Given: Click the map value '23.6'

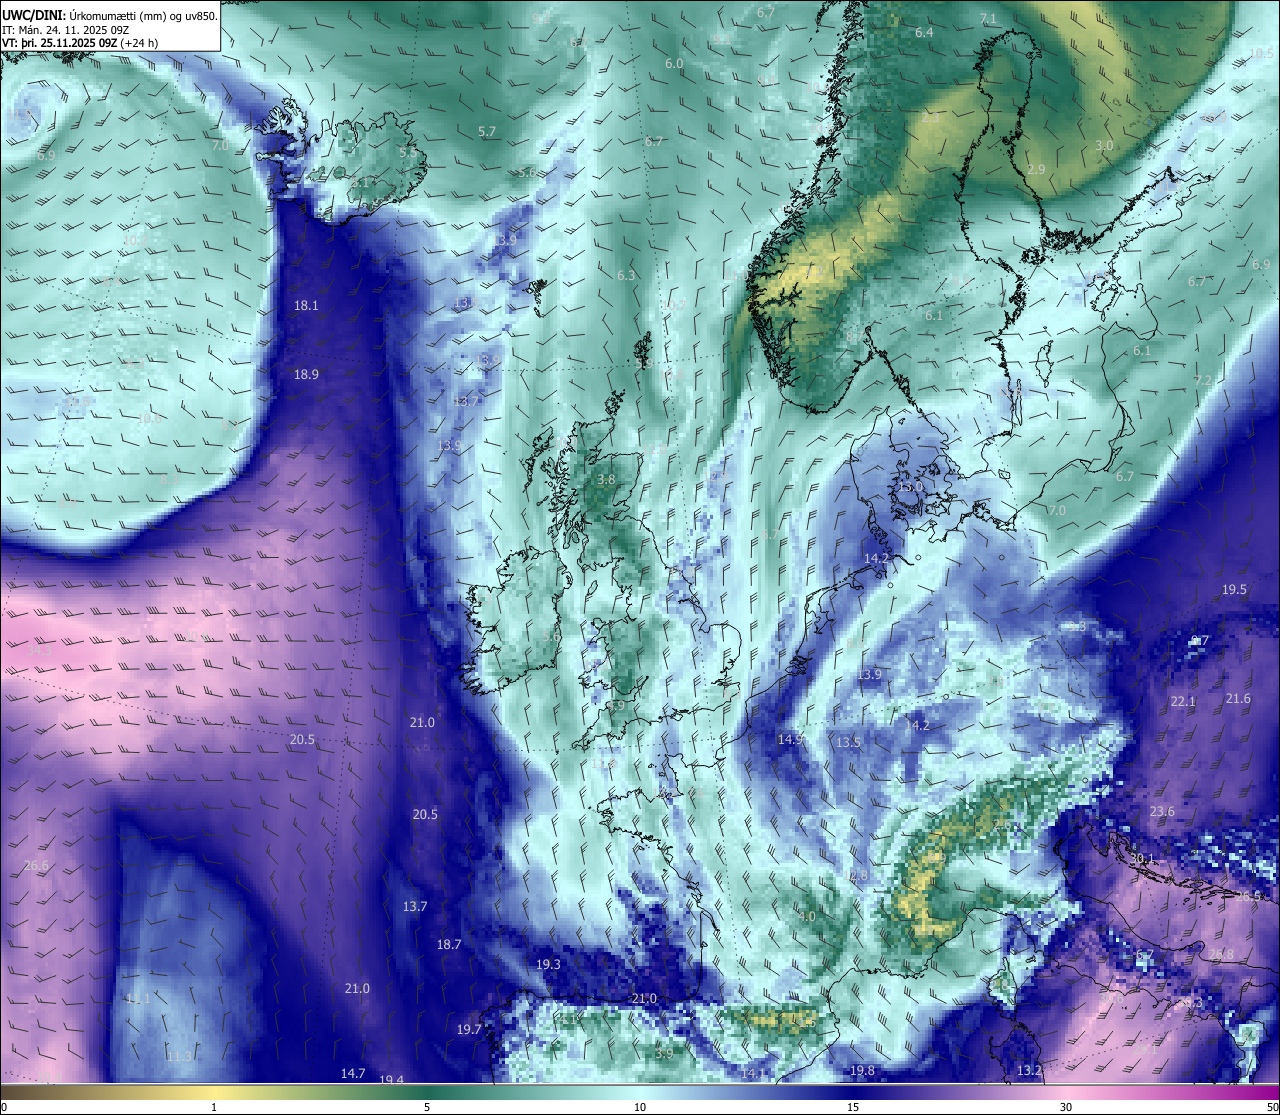Looking at the screenshot, I should (1162, 811).
